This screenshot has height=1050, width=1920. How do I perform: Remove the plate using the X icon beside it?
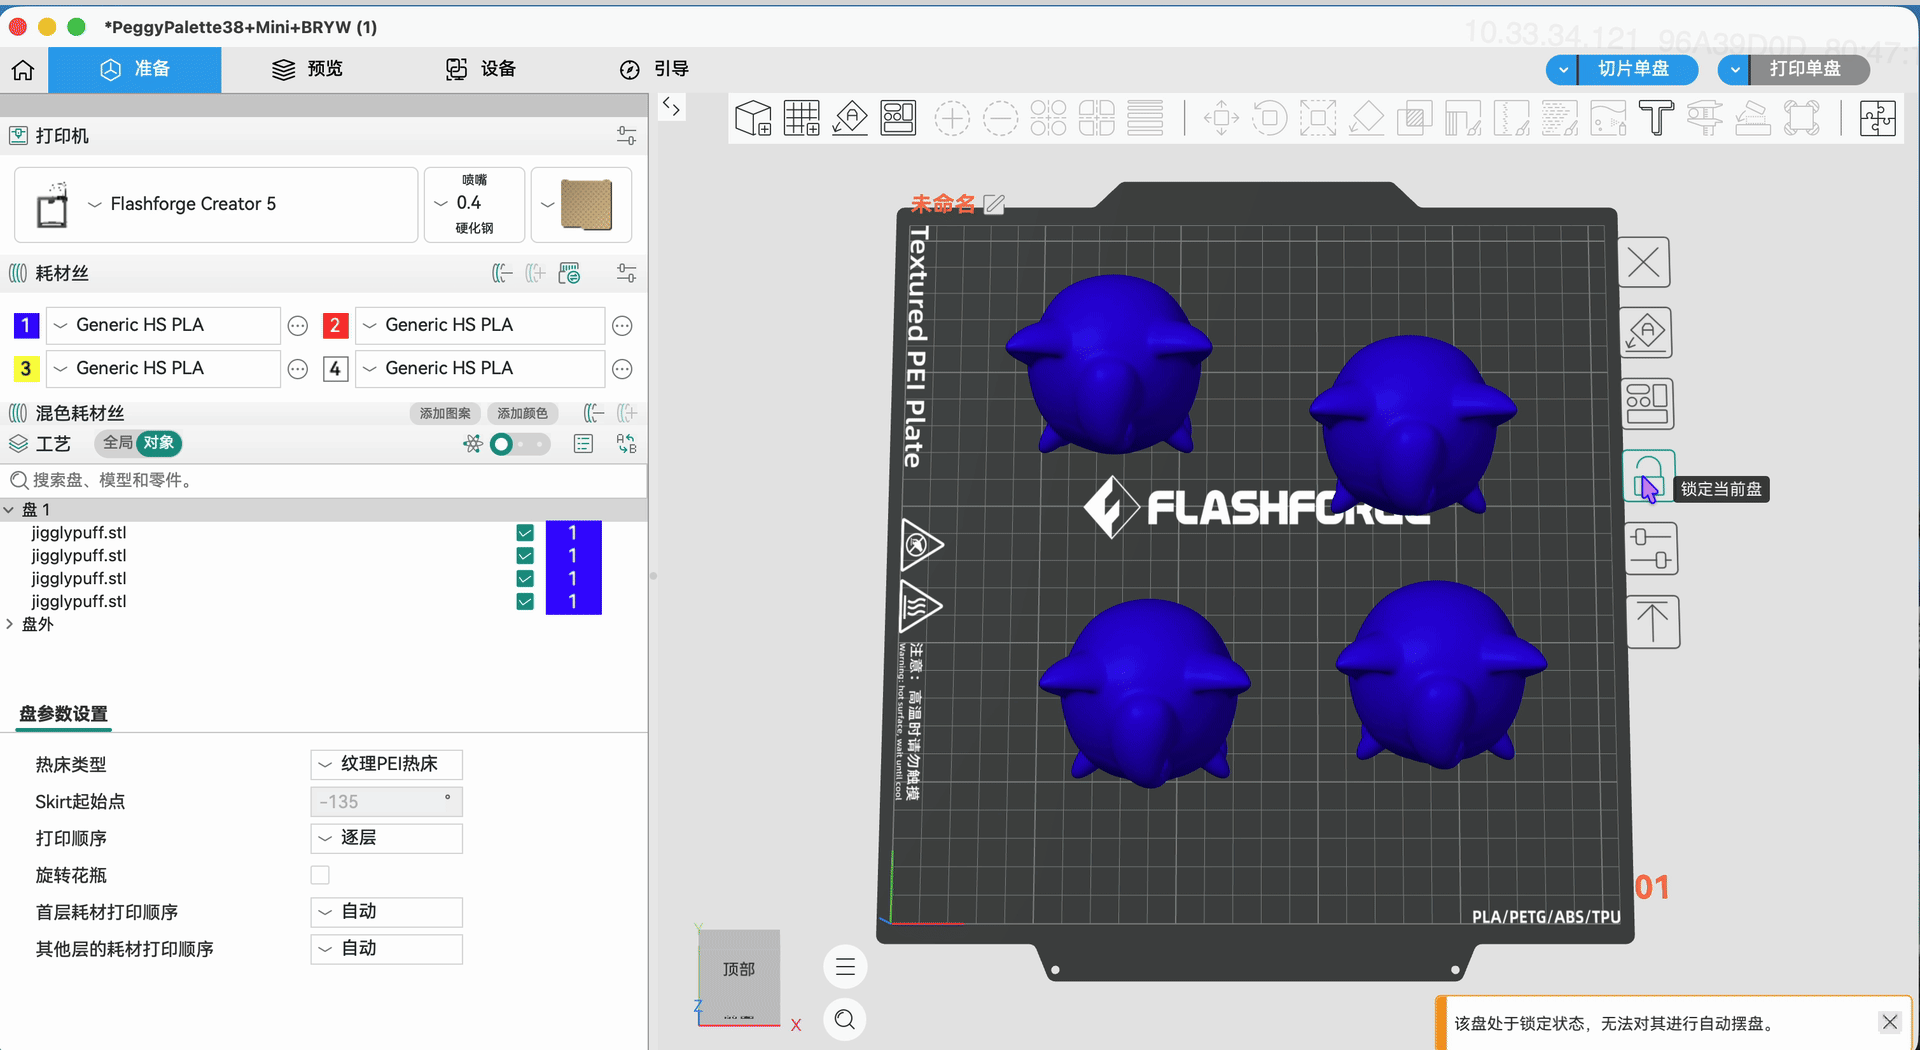coord(1644,263)
